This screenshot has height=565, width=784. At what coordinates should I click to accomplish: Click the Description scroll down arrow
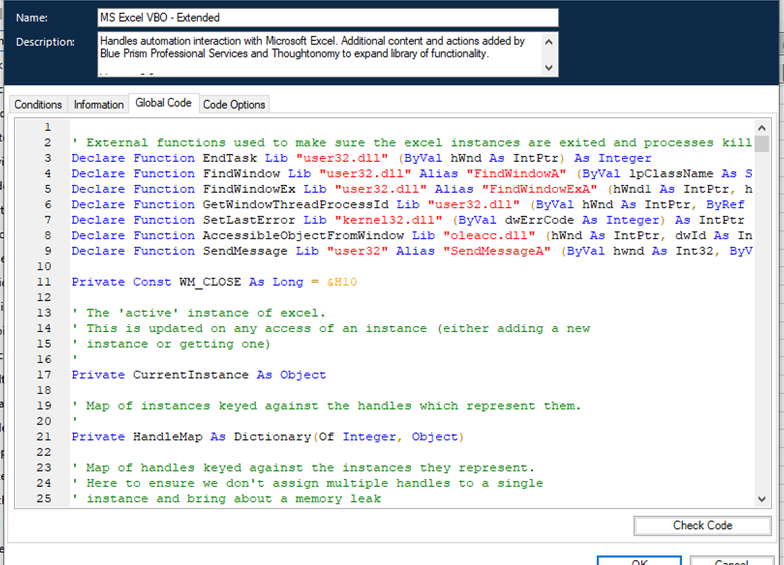(x=549, y=68)
